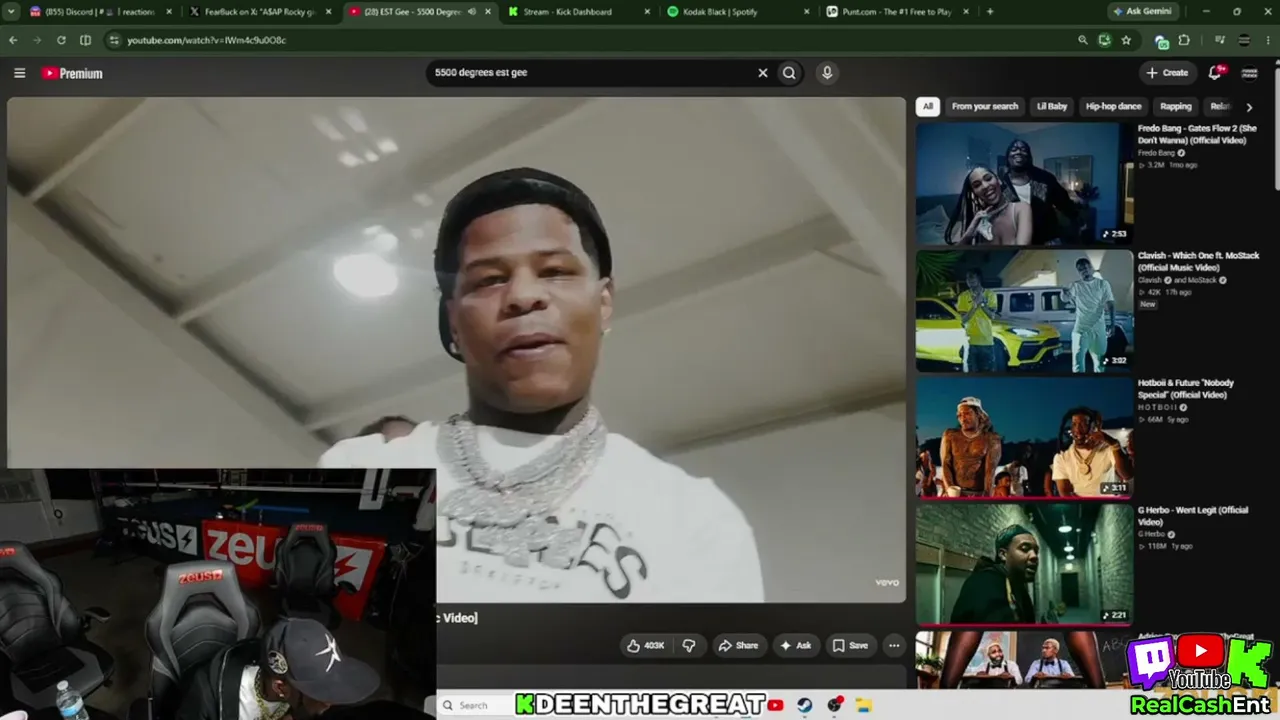Open OBS icon on the taskbar
The height and width of the screenshot is (720, 1280).
coord(835,705)
